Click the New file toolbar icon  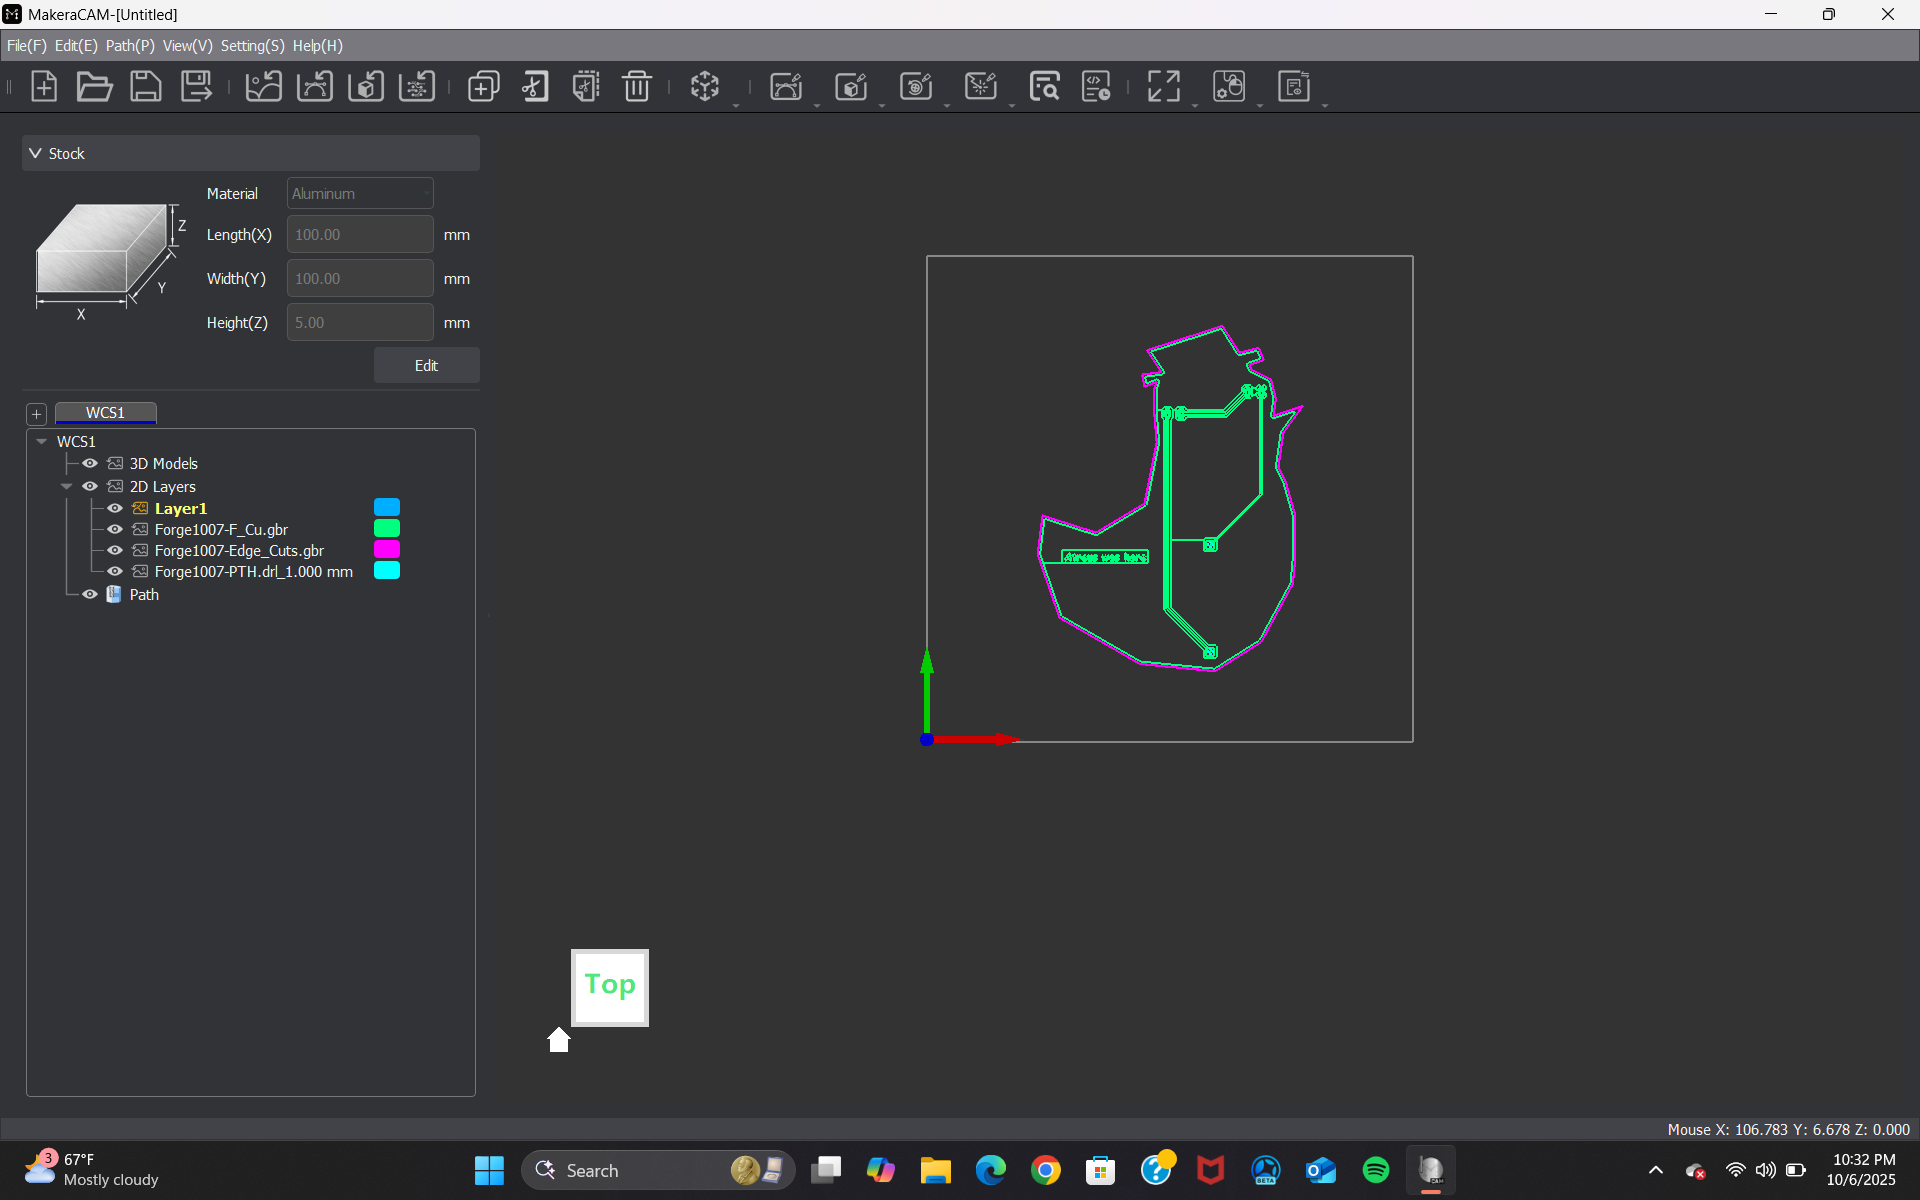point(44,87)
